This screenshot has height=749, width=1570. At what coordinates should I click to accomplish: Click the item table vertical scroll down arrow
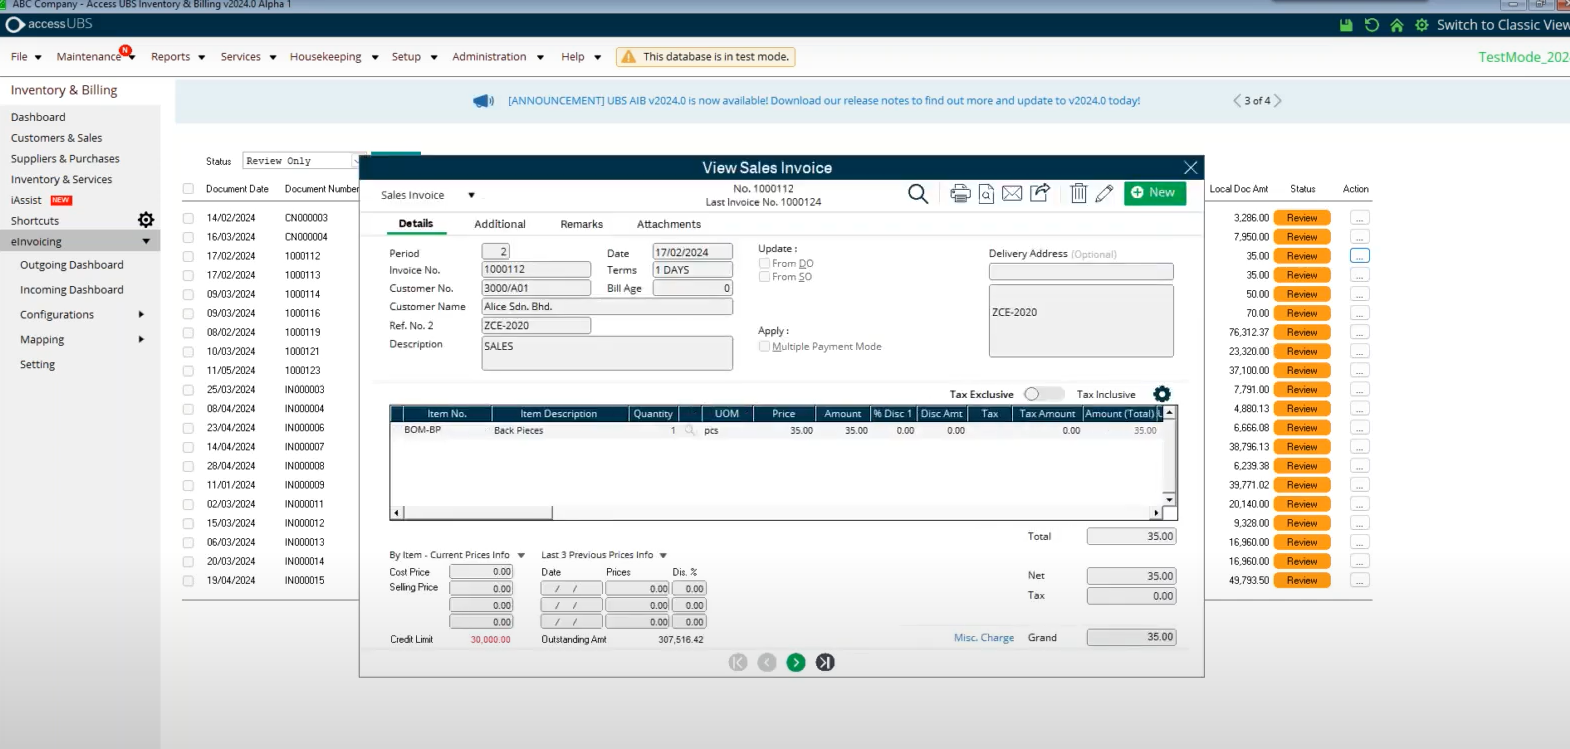pyautogui.click(x=1169, y=499)
